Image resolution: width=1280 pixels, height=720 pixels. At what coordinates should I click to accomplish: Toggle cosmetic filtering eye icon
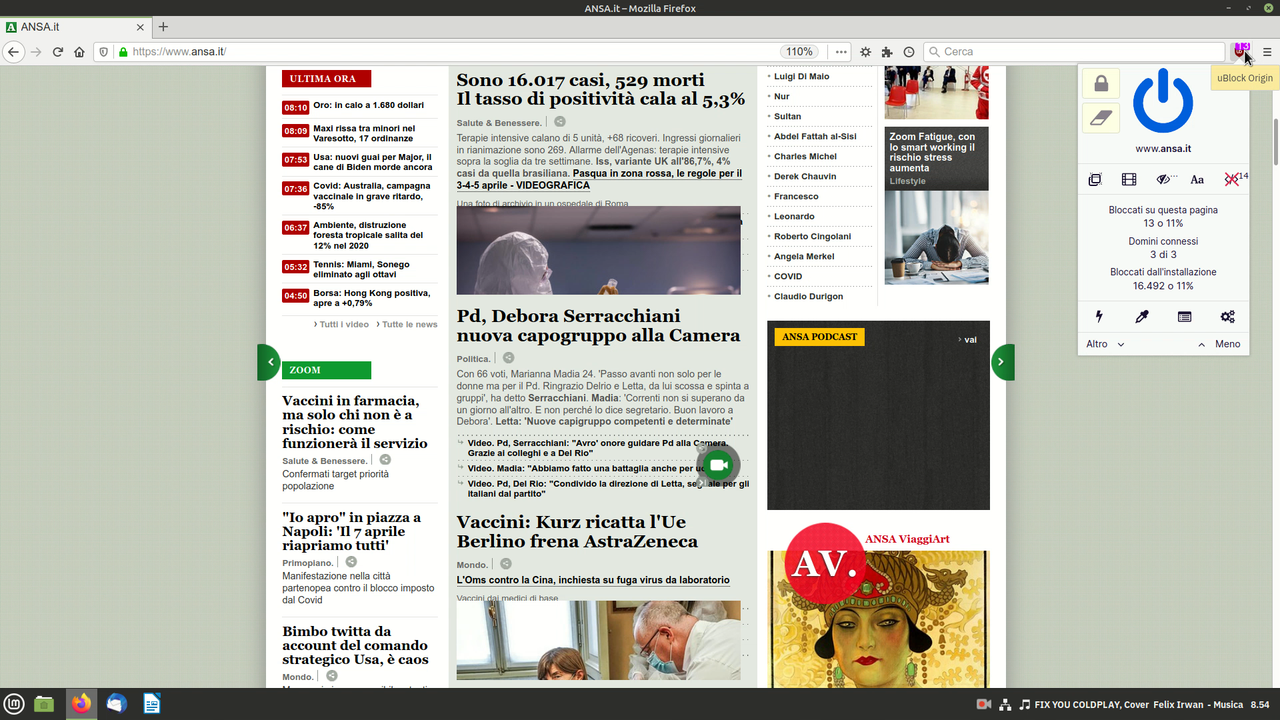point(1164,179)
